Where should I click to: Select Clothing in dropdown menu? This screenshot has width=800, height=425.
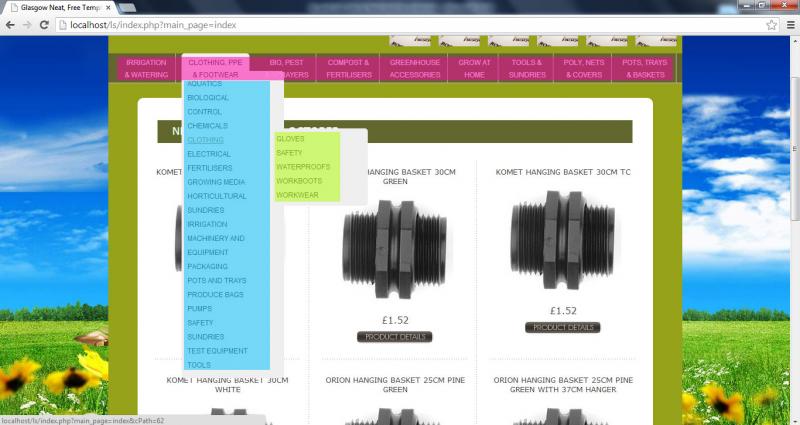205,140
